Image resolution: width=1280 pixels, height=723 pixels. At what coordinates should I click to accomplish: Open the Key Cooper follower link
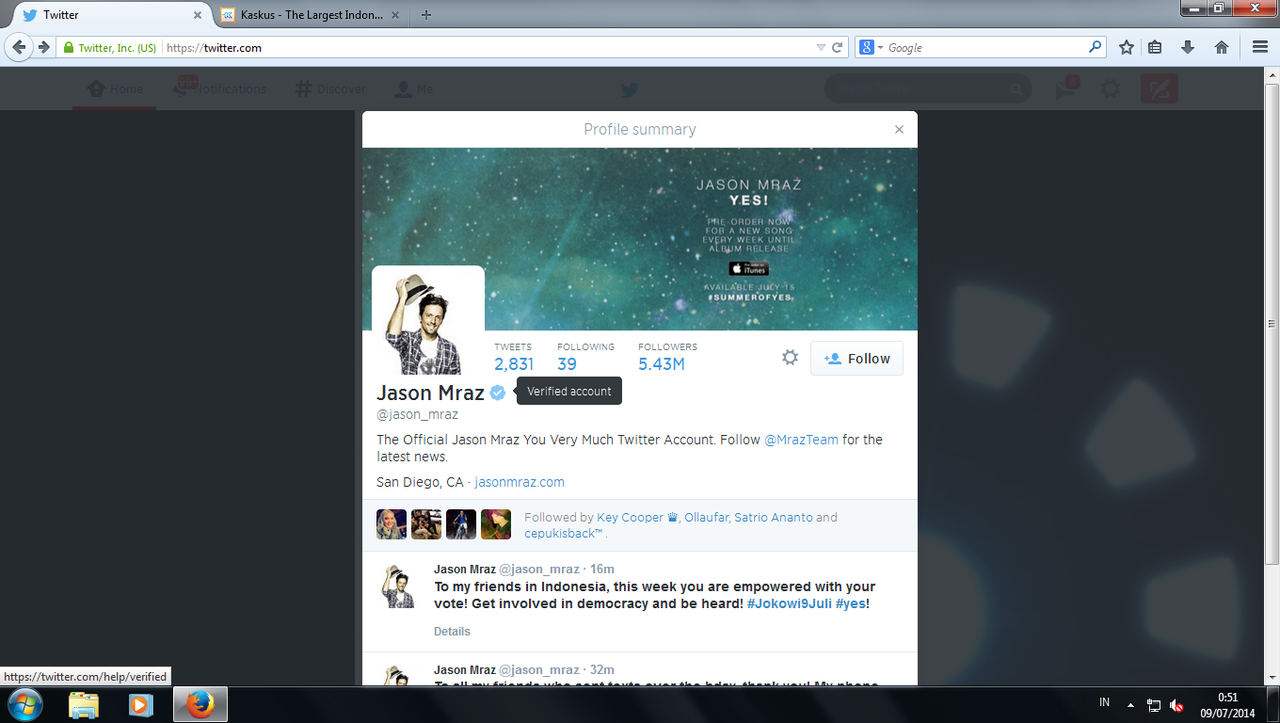[638, 517]
